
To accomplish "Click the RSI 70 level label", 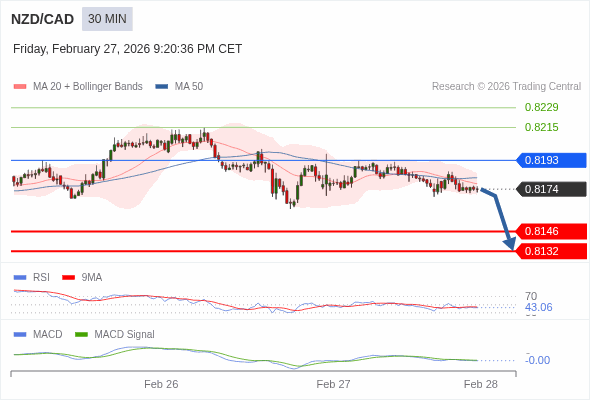I will pyautogui.click(x=531, y=296).
